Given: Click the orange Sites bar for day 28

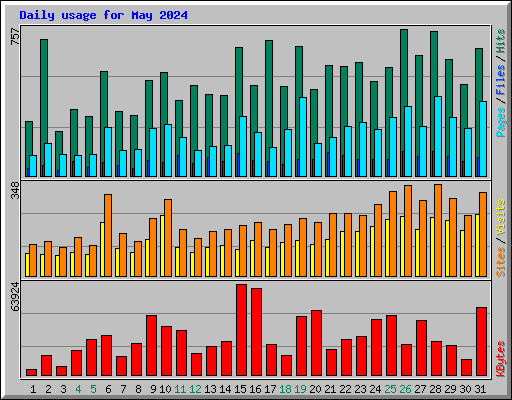Looking at the screenshot, I should [x=438, y=230].
